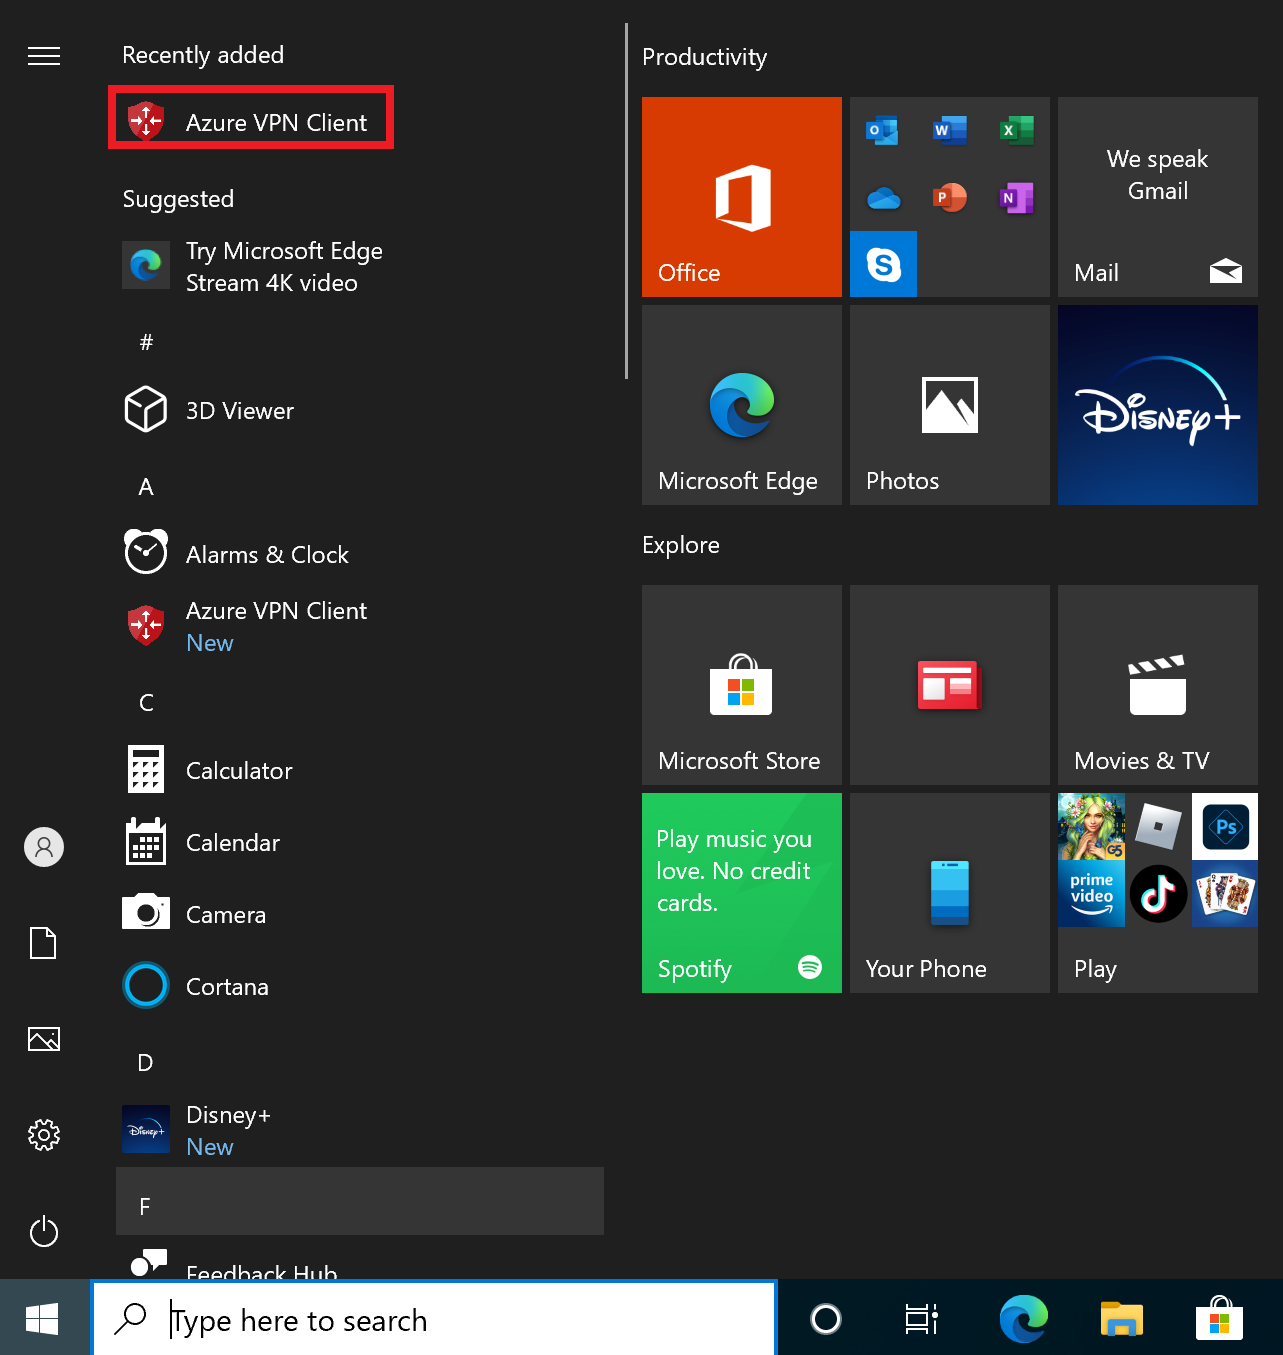The image size is (1283, 1355).
Task: Open OneNote in the Office apps tile
Action: [1017, 198]
